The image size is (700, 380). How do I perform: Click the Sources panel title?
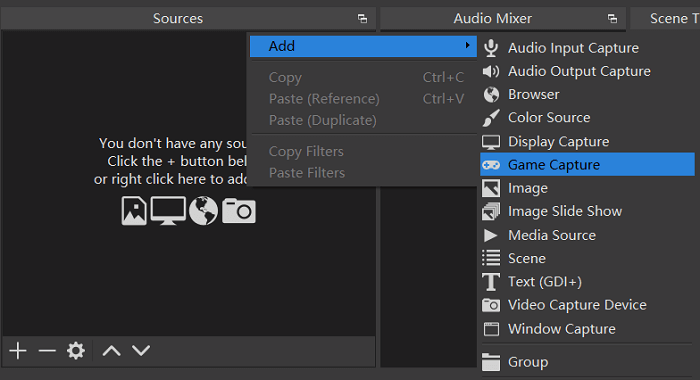tap(178, 18)
